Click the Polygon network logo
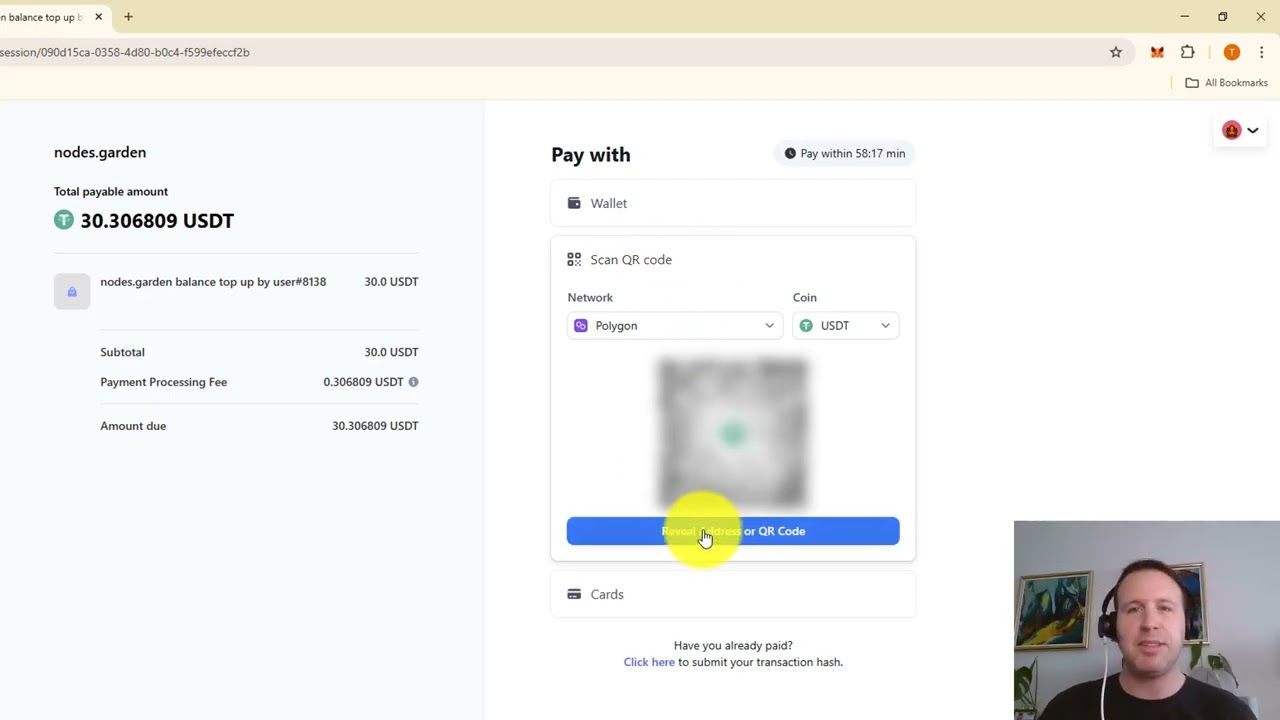 581,326
